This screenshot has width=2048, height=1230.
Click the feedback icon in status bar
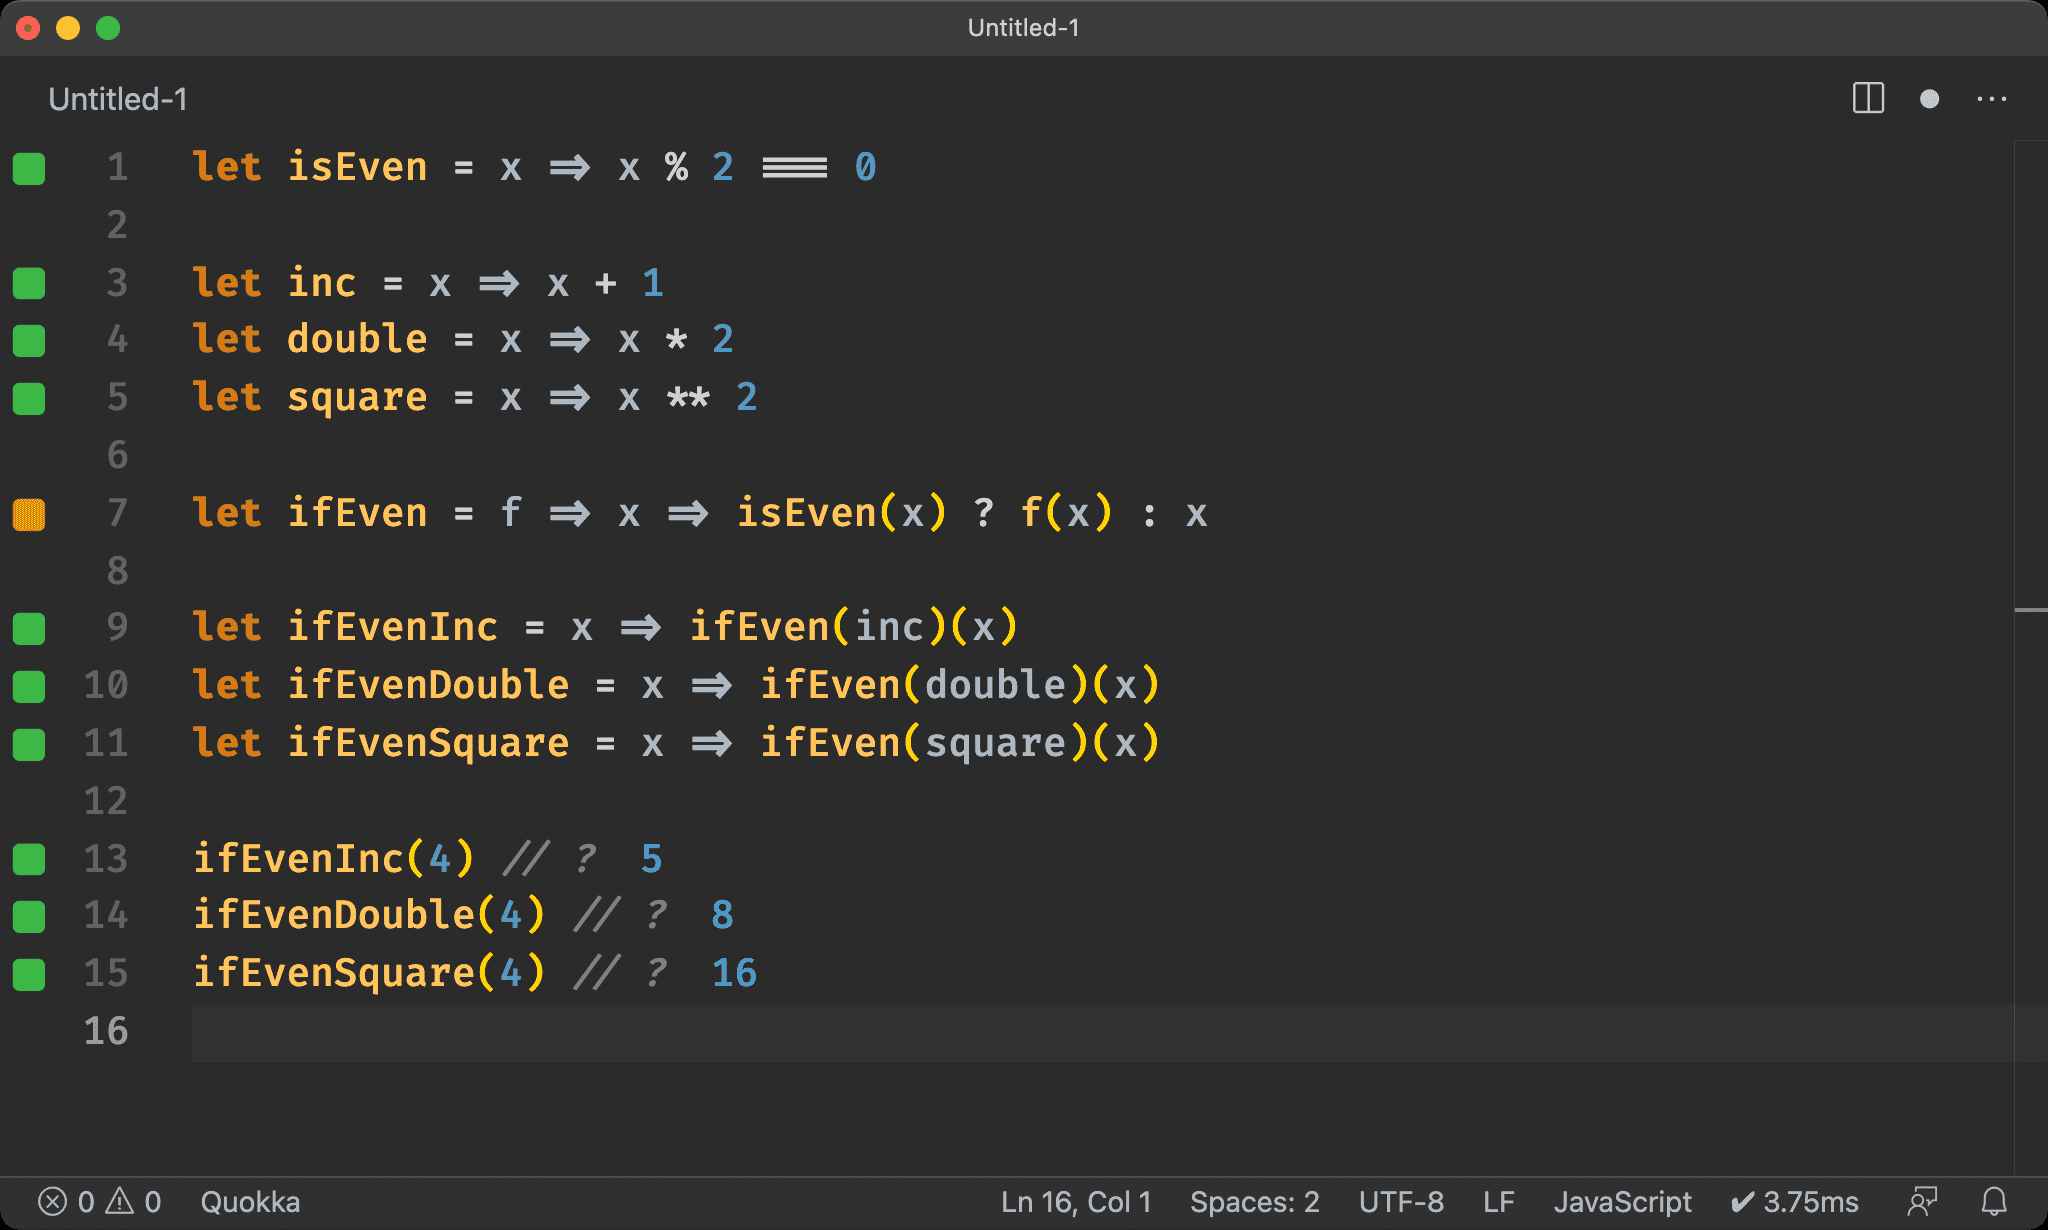(1922, 1201)
